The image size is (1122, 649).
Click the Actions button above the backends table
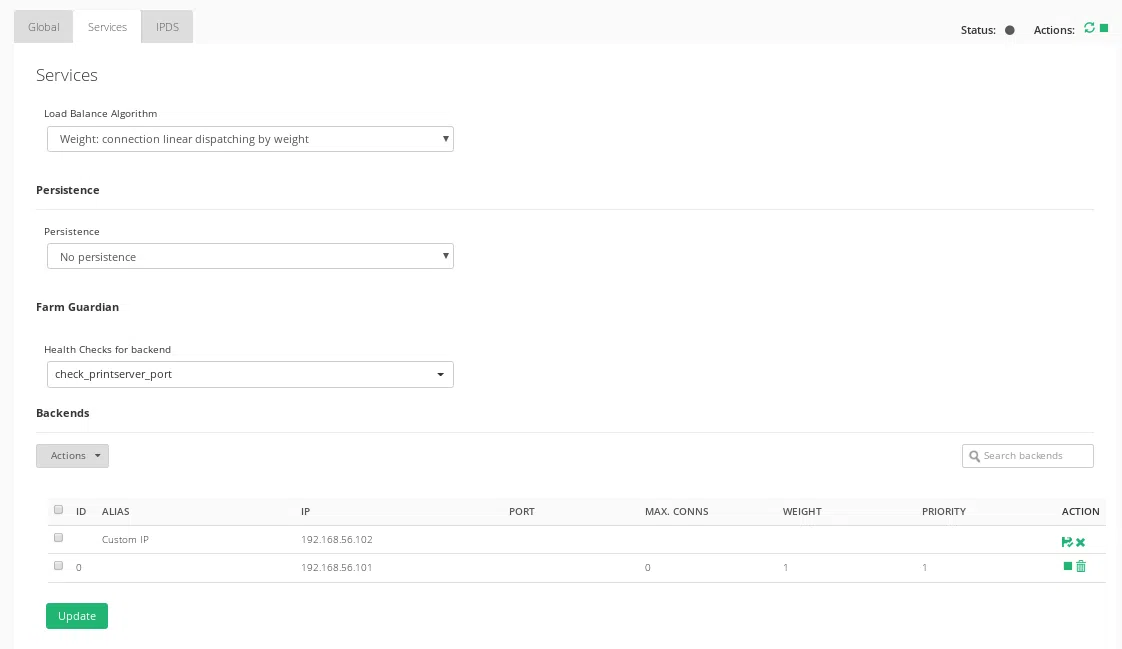68,456
